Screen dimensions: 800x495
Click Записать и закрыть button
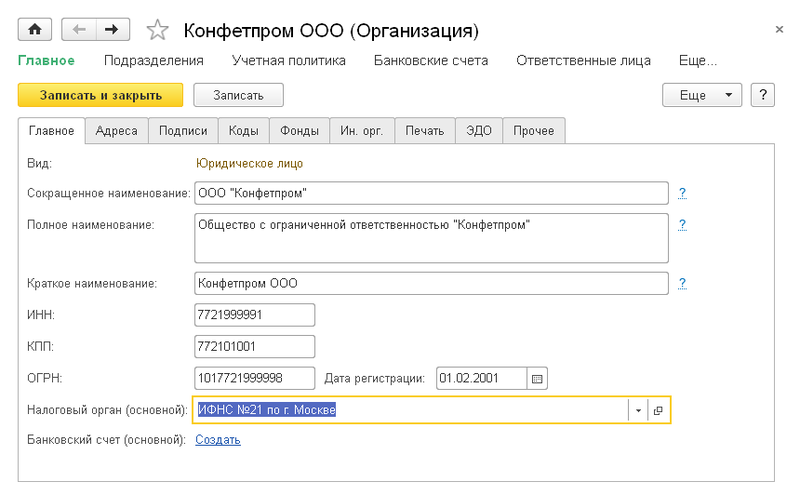click(100, 95)
